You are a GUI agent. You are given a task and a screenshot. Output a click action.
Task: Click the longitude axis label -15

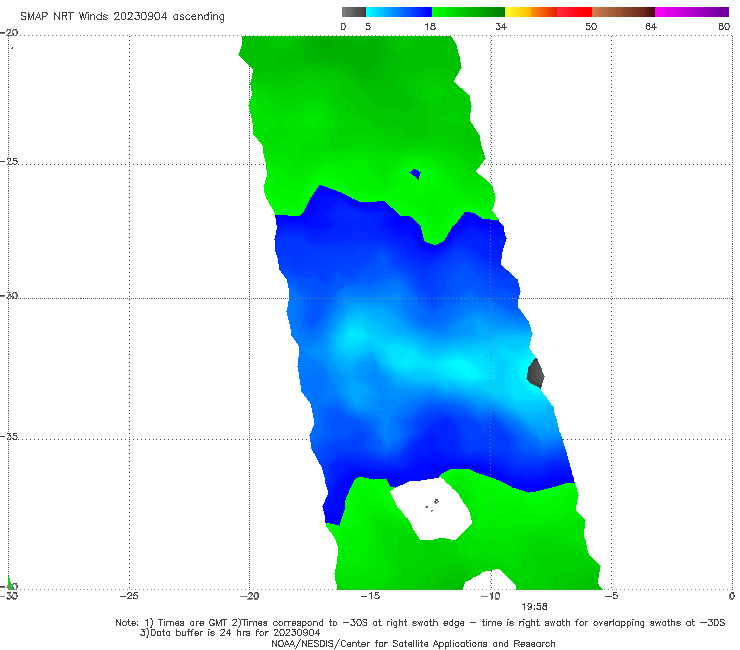pos(370,596)
